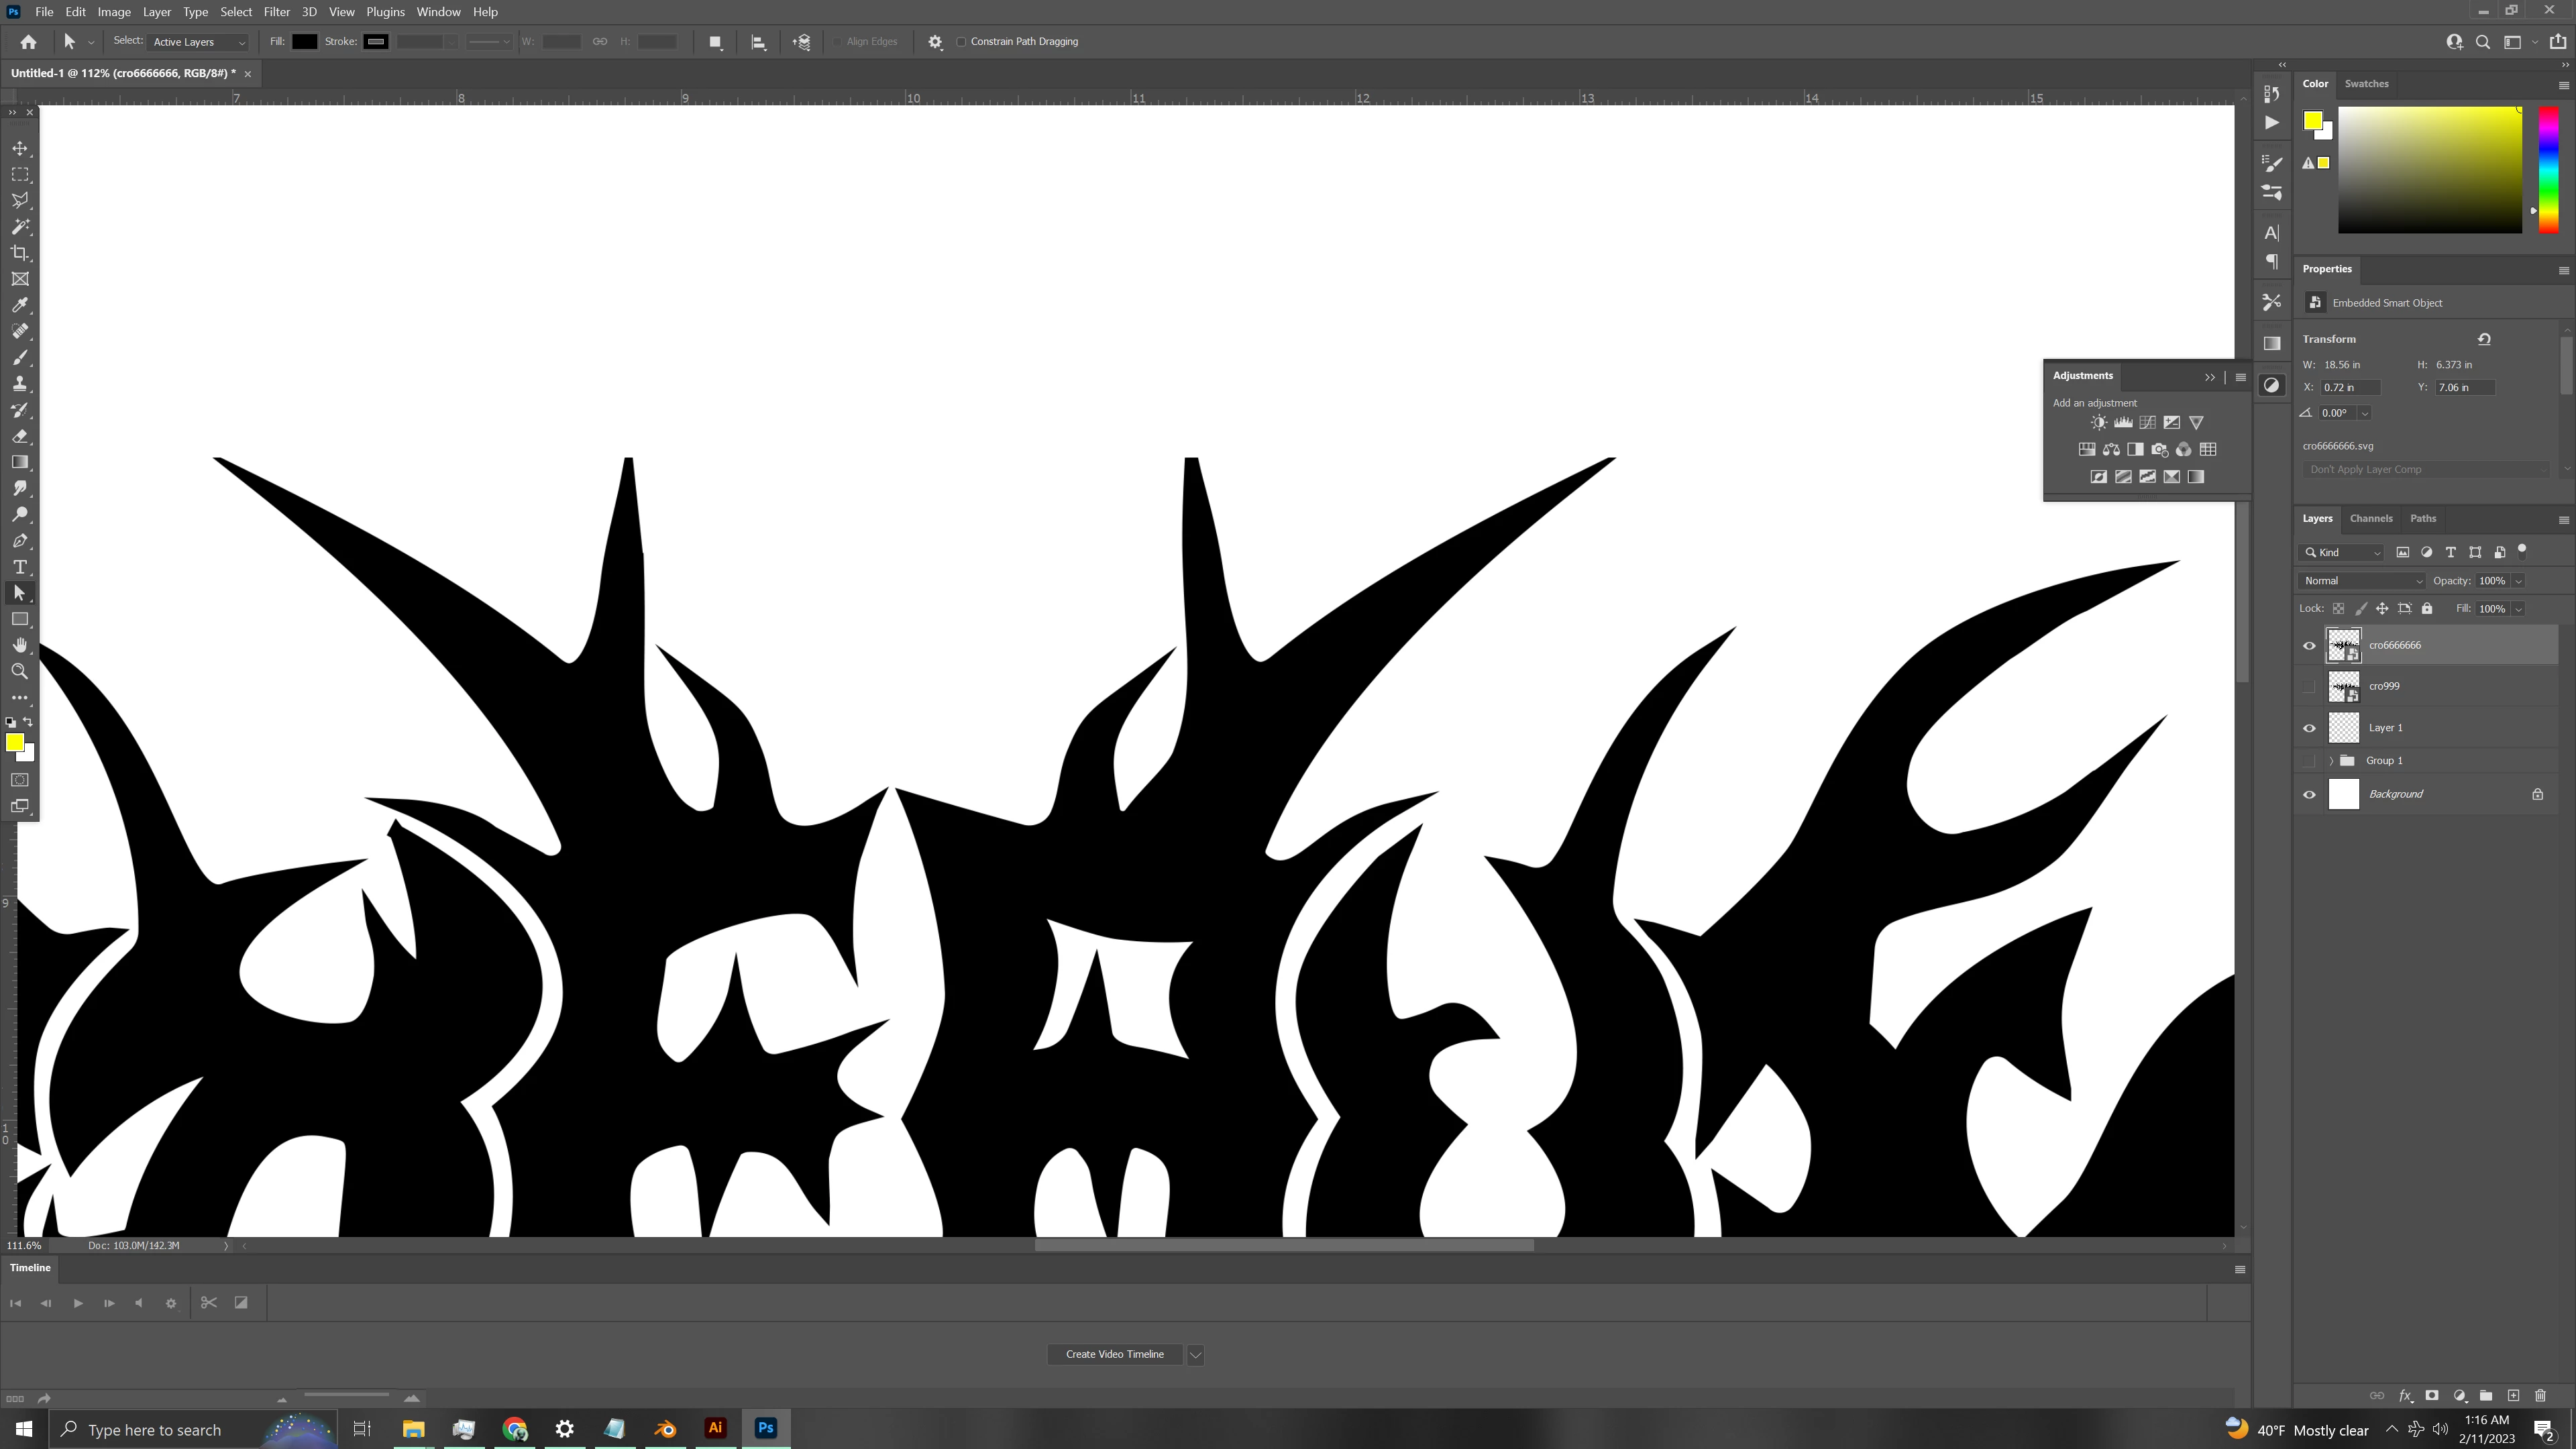Open the Normal blend mode dropdown
This screenshot has height=1449, width=2576.
2362,580
